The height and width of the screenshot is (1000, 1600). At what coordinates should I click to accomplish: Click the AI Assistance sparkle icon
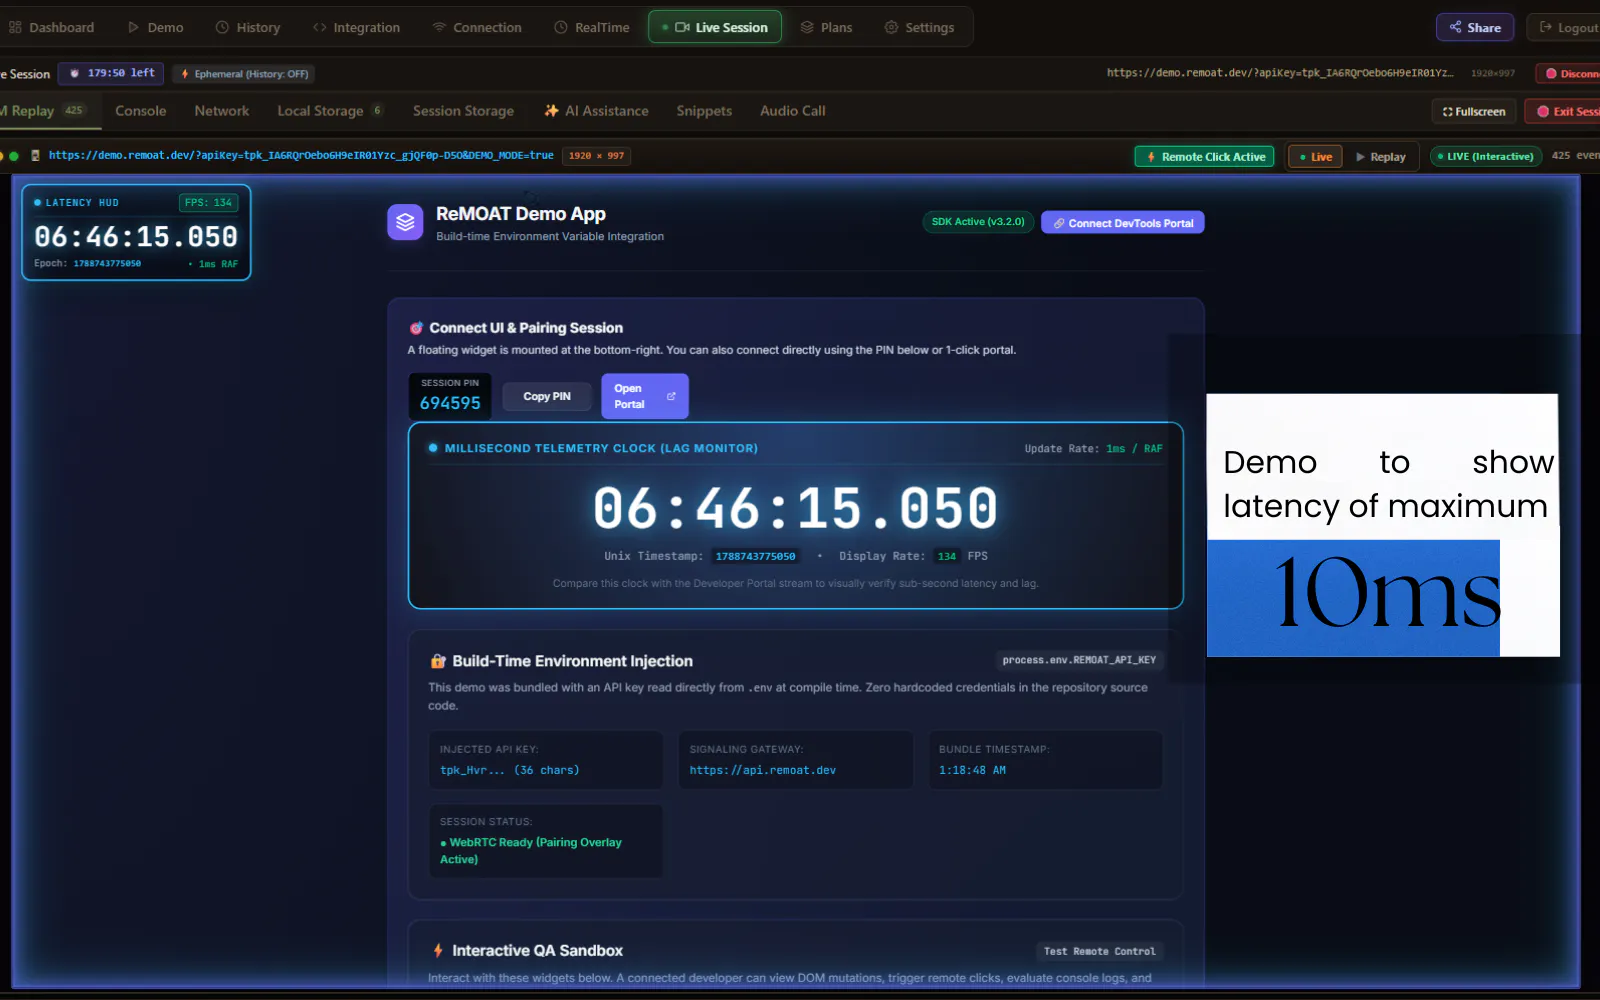coord(551,111)
